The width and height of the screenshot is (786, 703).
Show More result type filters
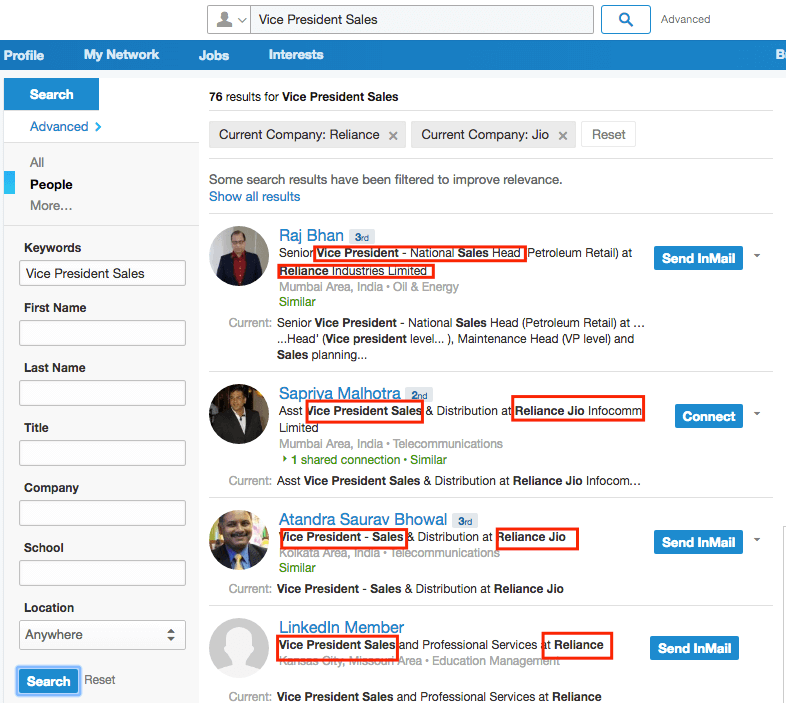coord(51,206)
